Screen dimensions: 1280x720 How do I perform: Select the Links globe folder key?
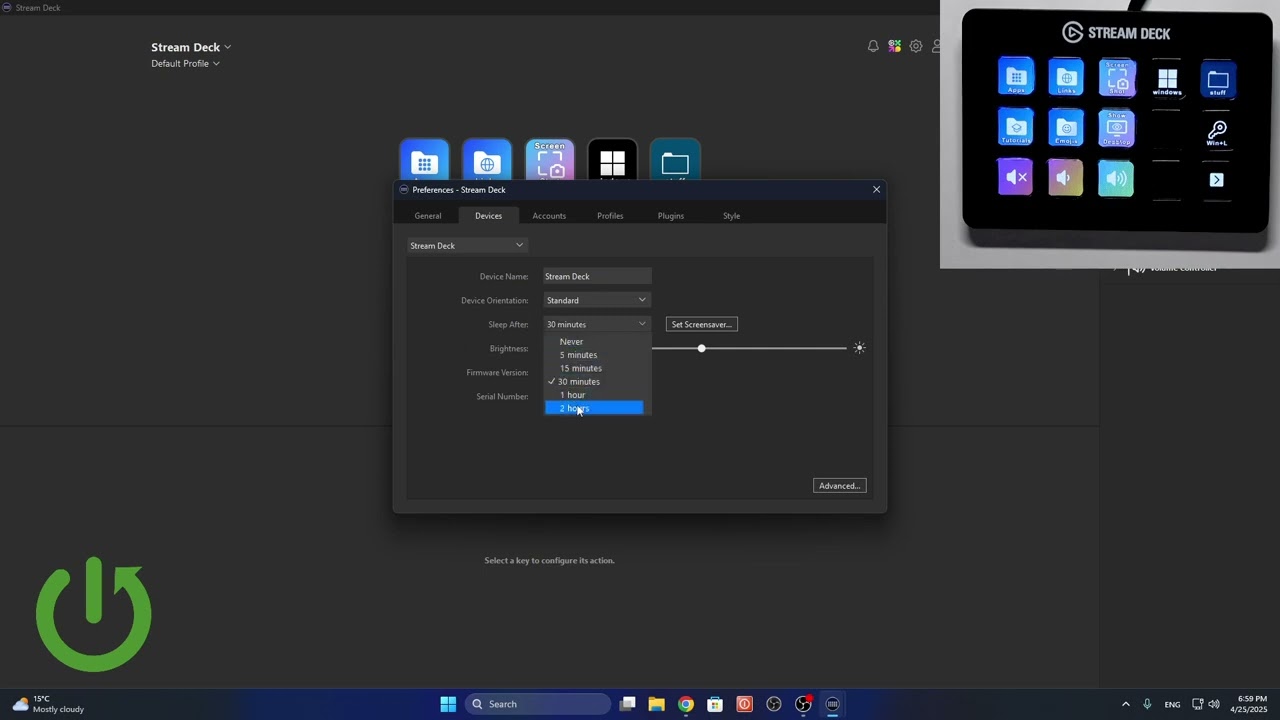pyautogui.click(x=487, y=160)
